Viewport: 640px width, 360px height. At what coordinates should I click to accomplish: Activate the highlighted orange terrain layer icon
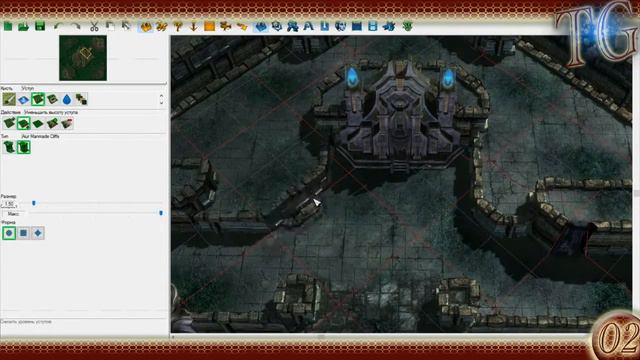[146, 27]
